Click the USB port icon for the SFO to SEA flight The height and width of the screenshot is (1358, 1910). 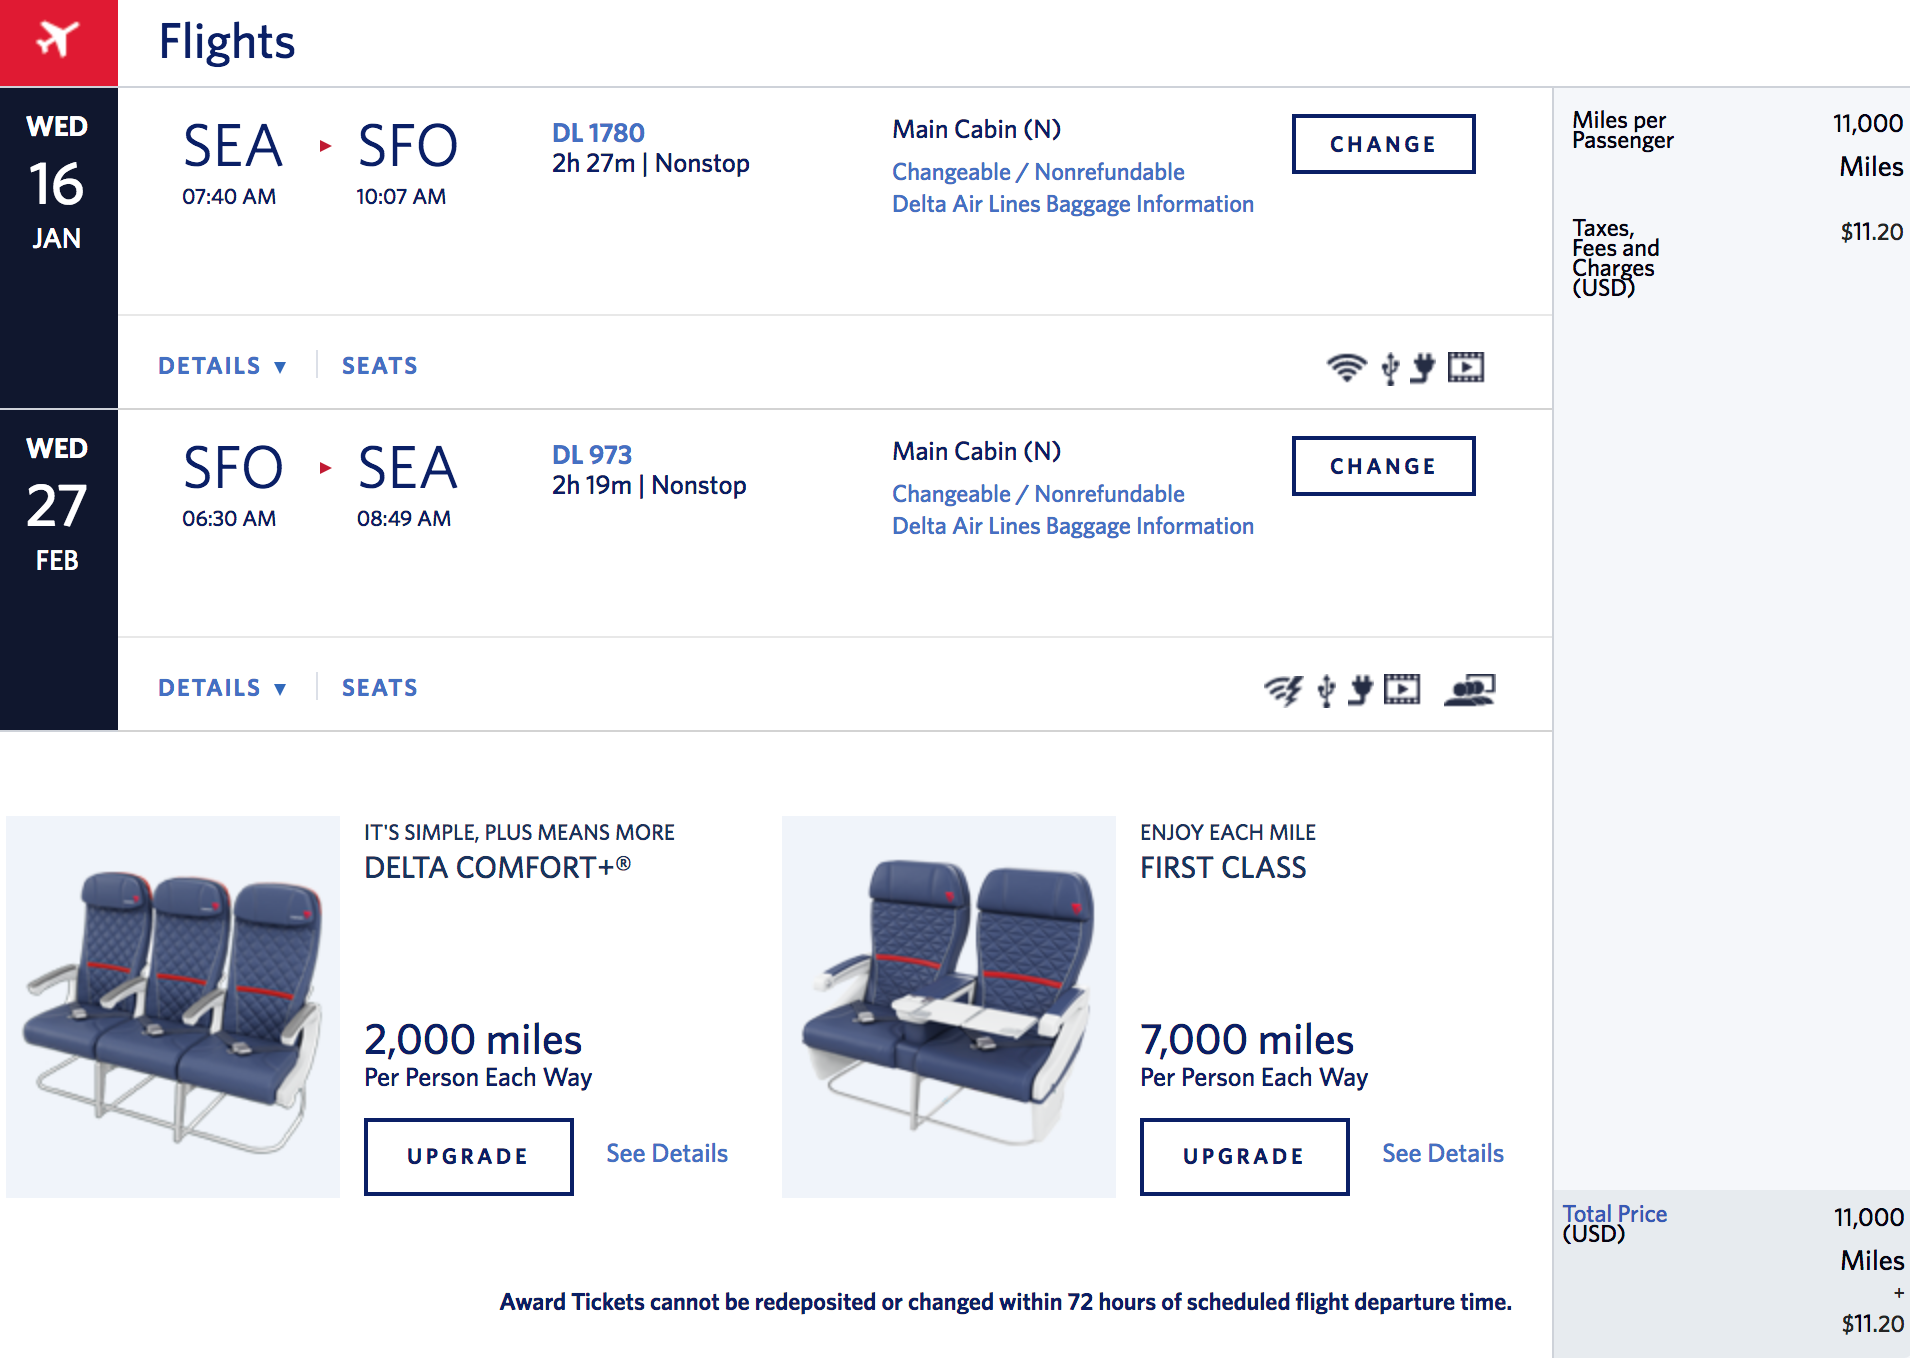[1326, 690]
